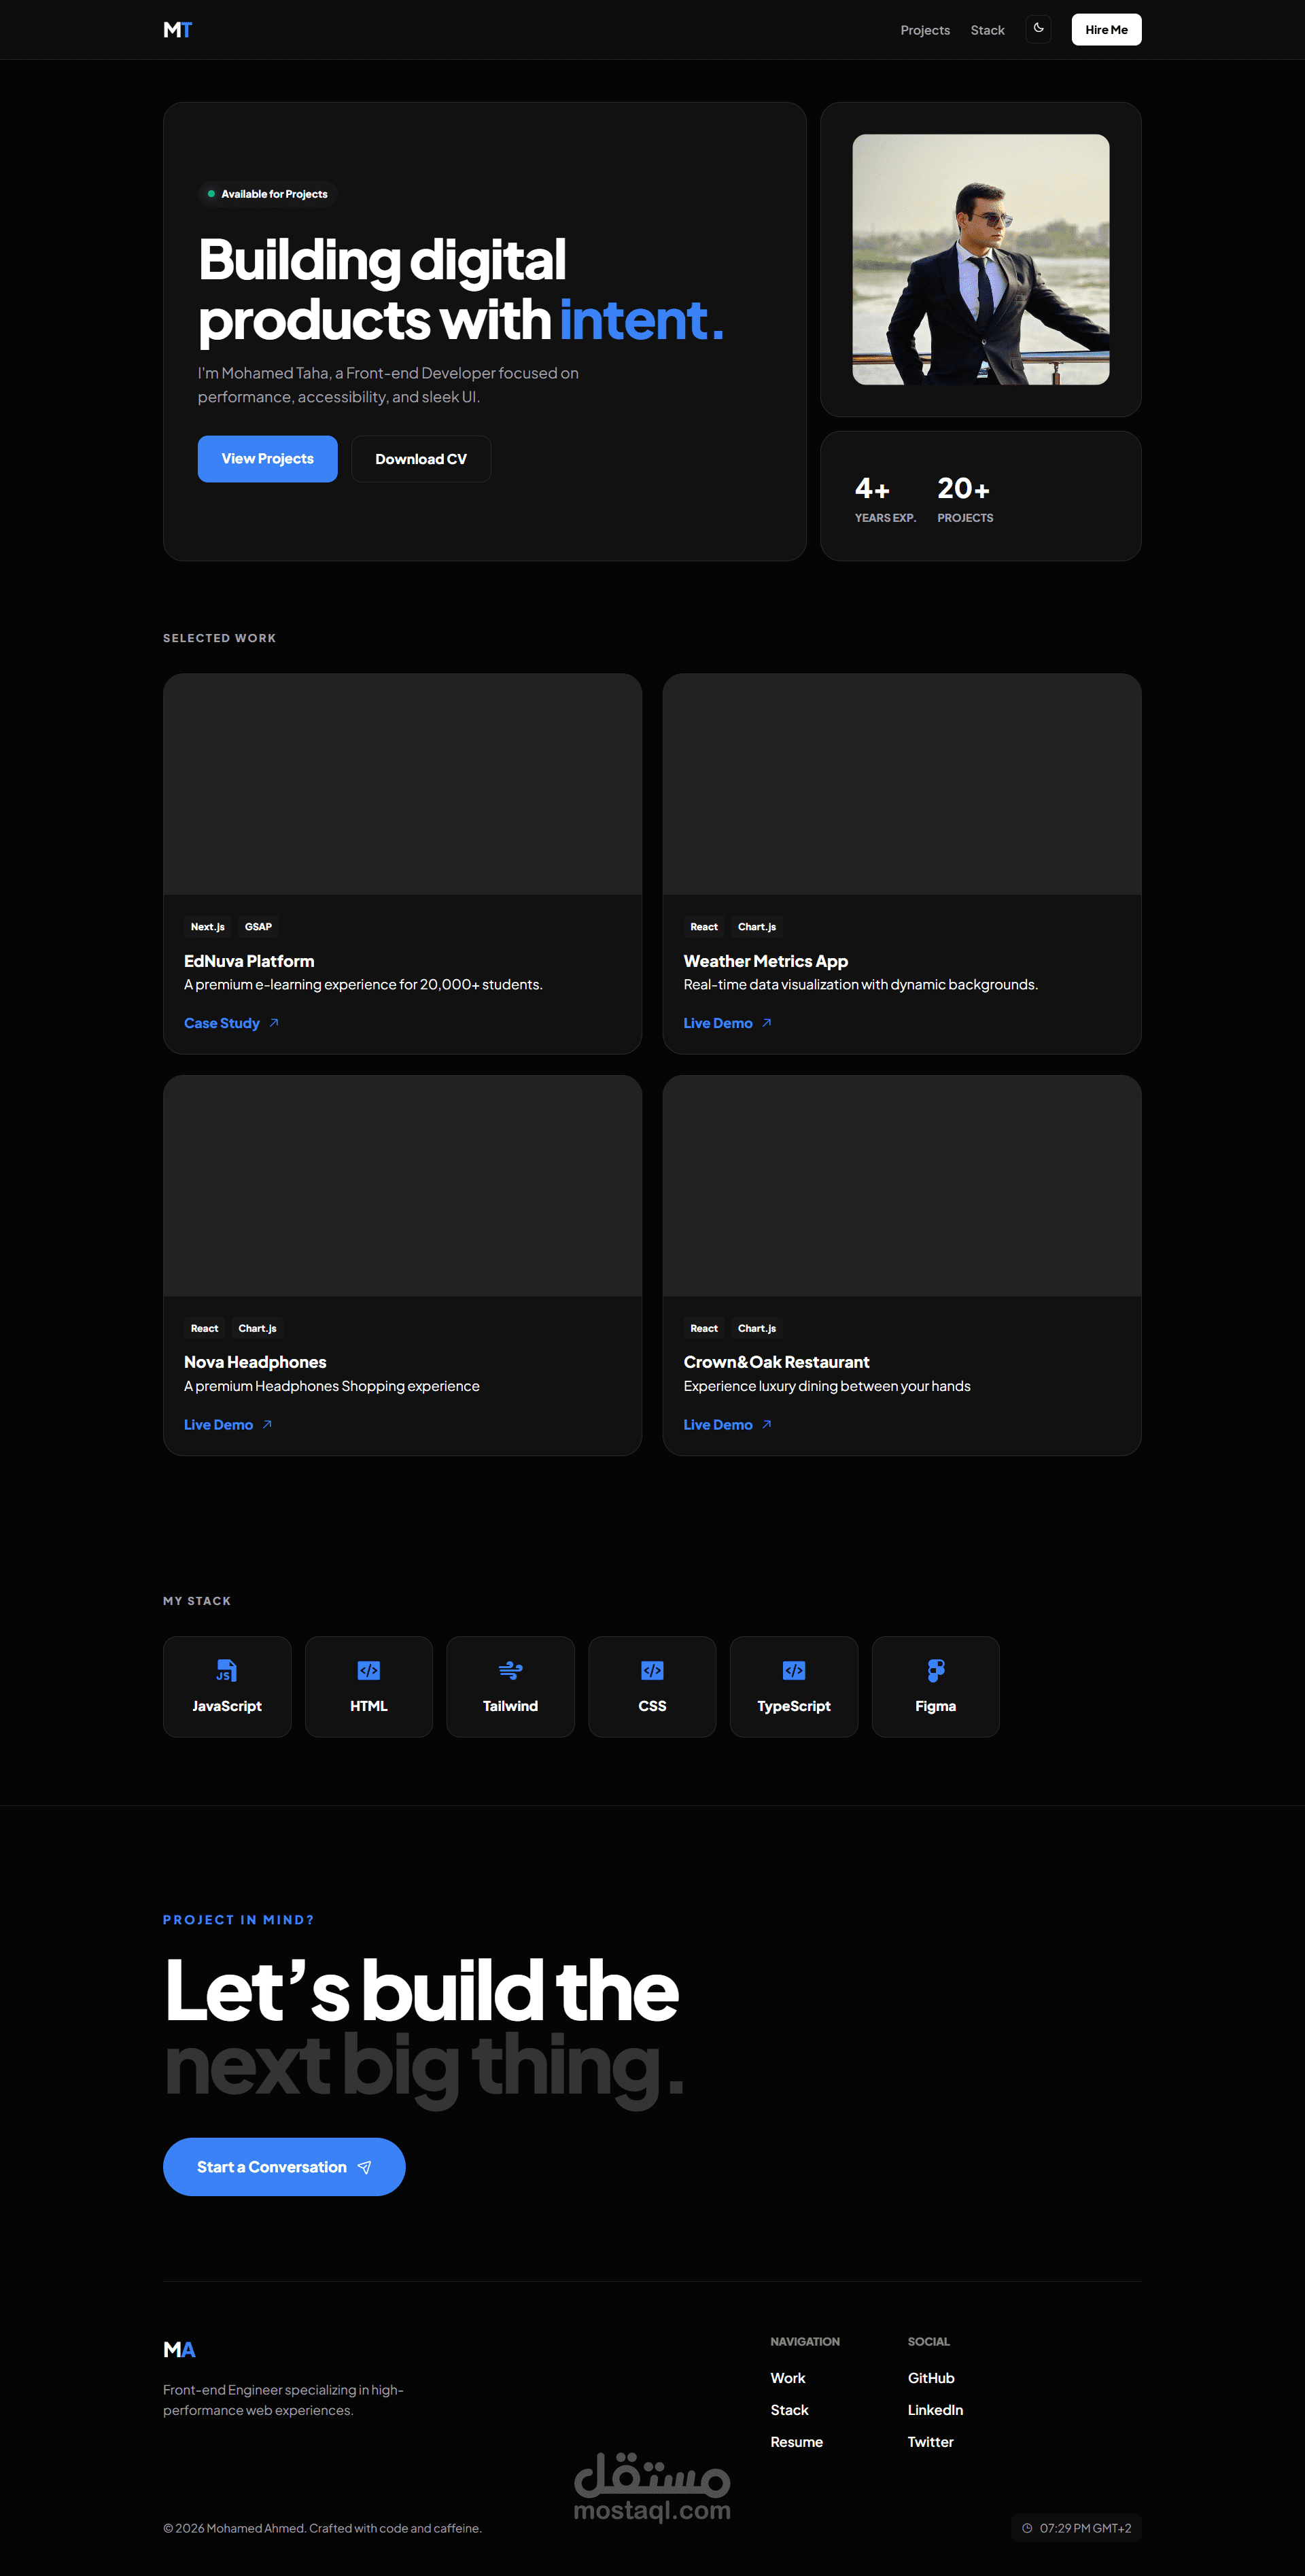
Task: Click the Available for Projects badge
Action: click(267, 194)
